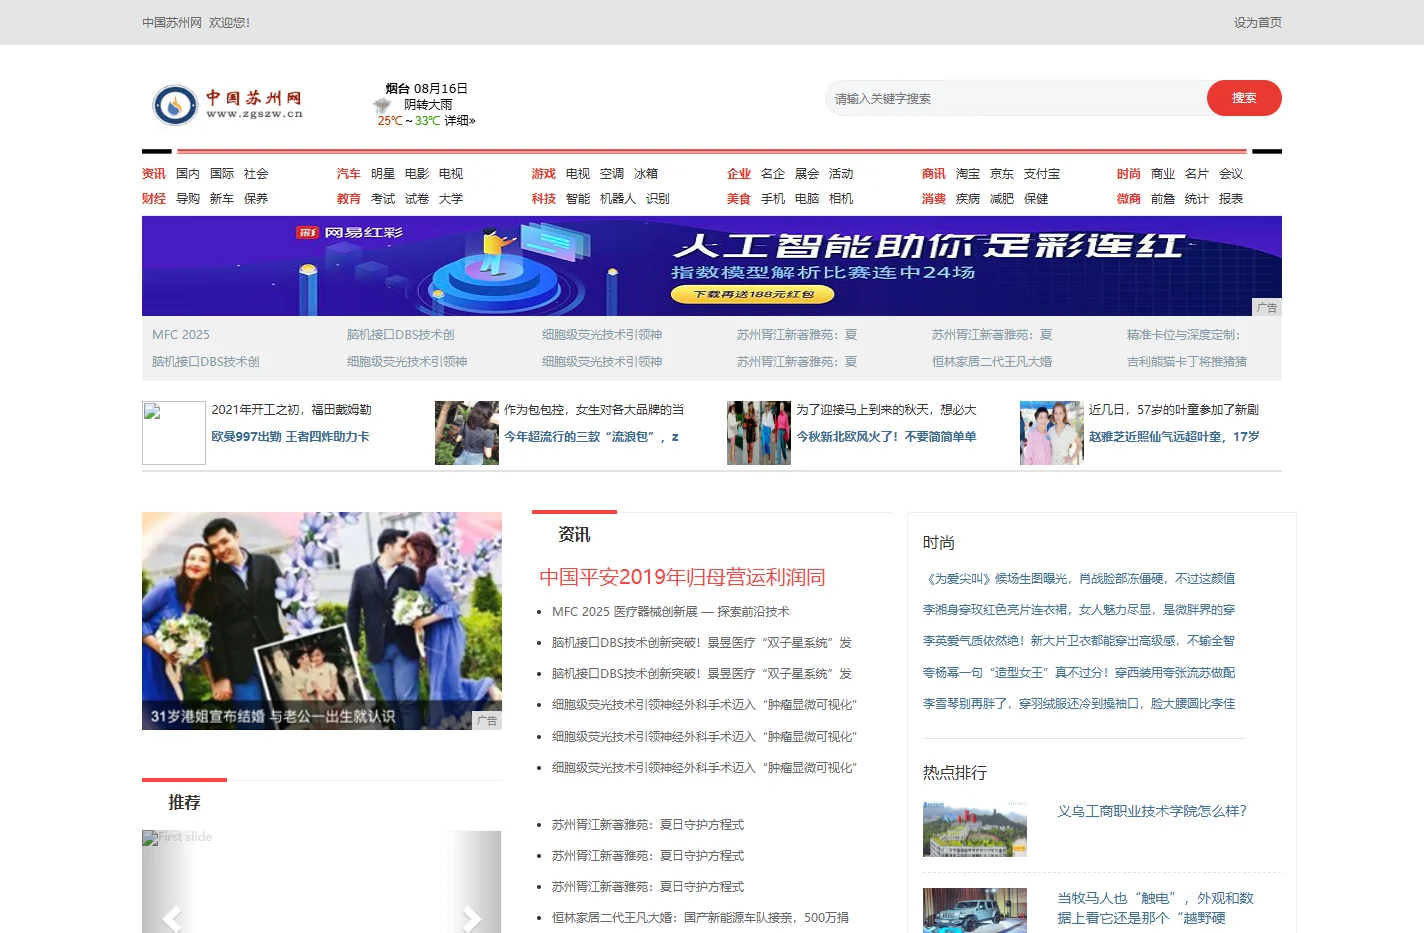Click the 牧马人 Jeep thumbnail image
The width and height of the screenshot is (1424, 933).
(x=974, y=910)
